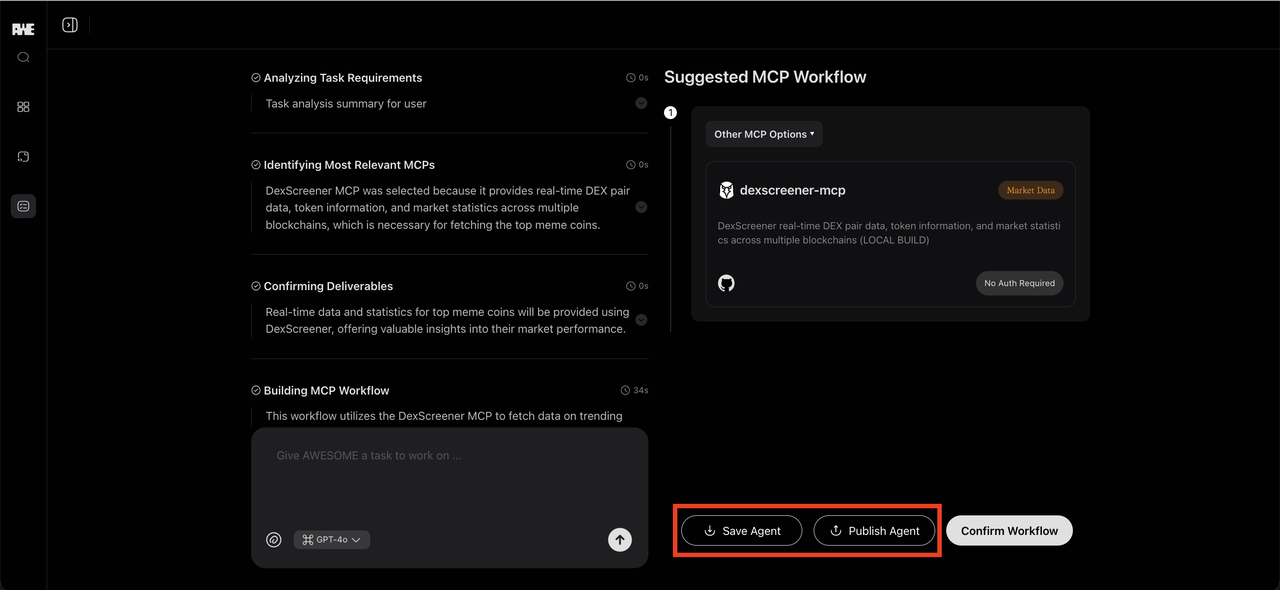Image resolution: width=1280 pixels, height=590 pixels.
Task: Click the Building MCP Workflow heading
Action: (326, 390)
